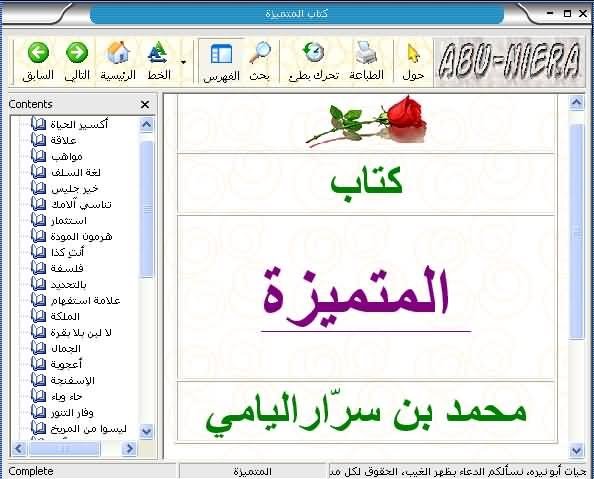
Task: Click the contents horizontal scroll right arrow
Action: (x=130, y=449)
